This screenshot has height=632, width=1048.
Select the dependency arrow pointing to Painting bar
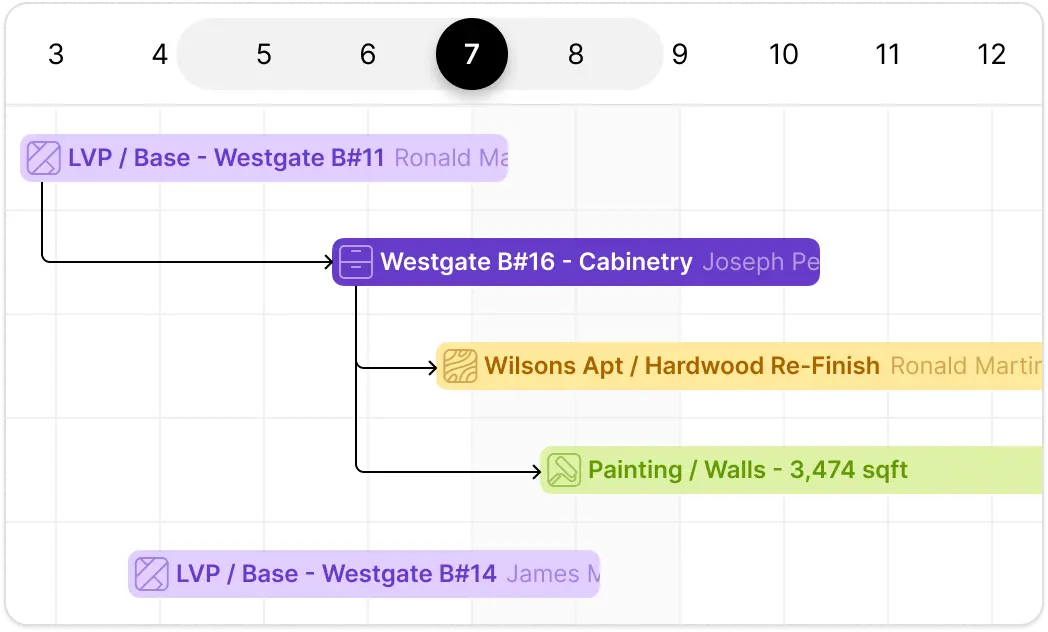pos(448,472)
